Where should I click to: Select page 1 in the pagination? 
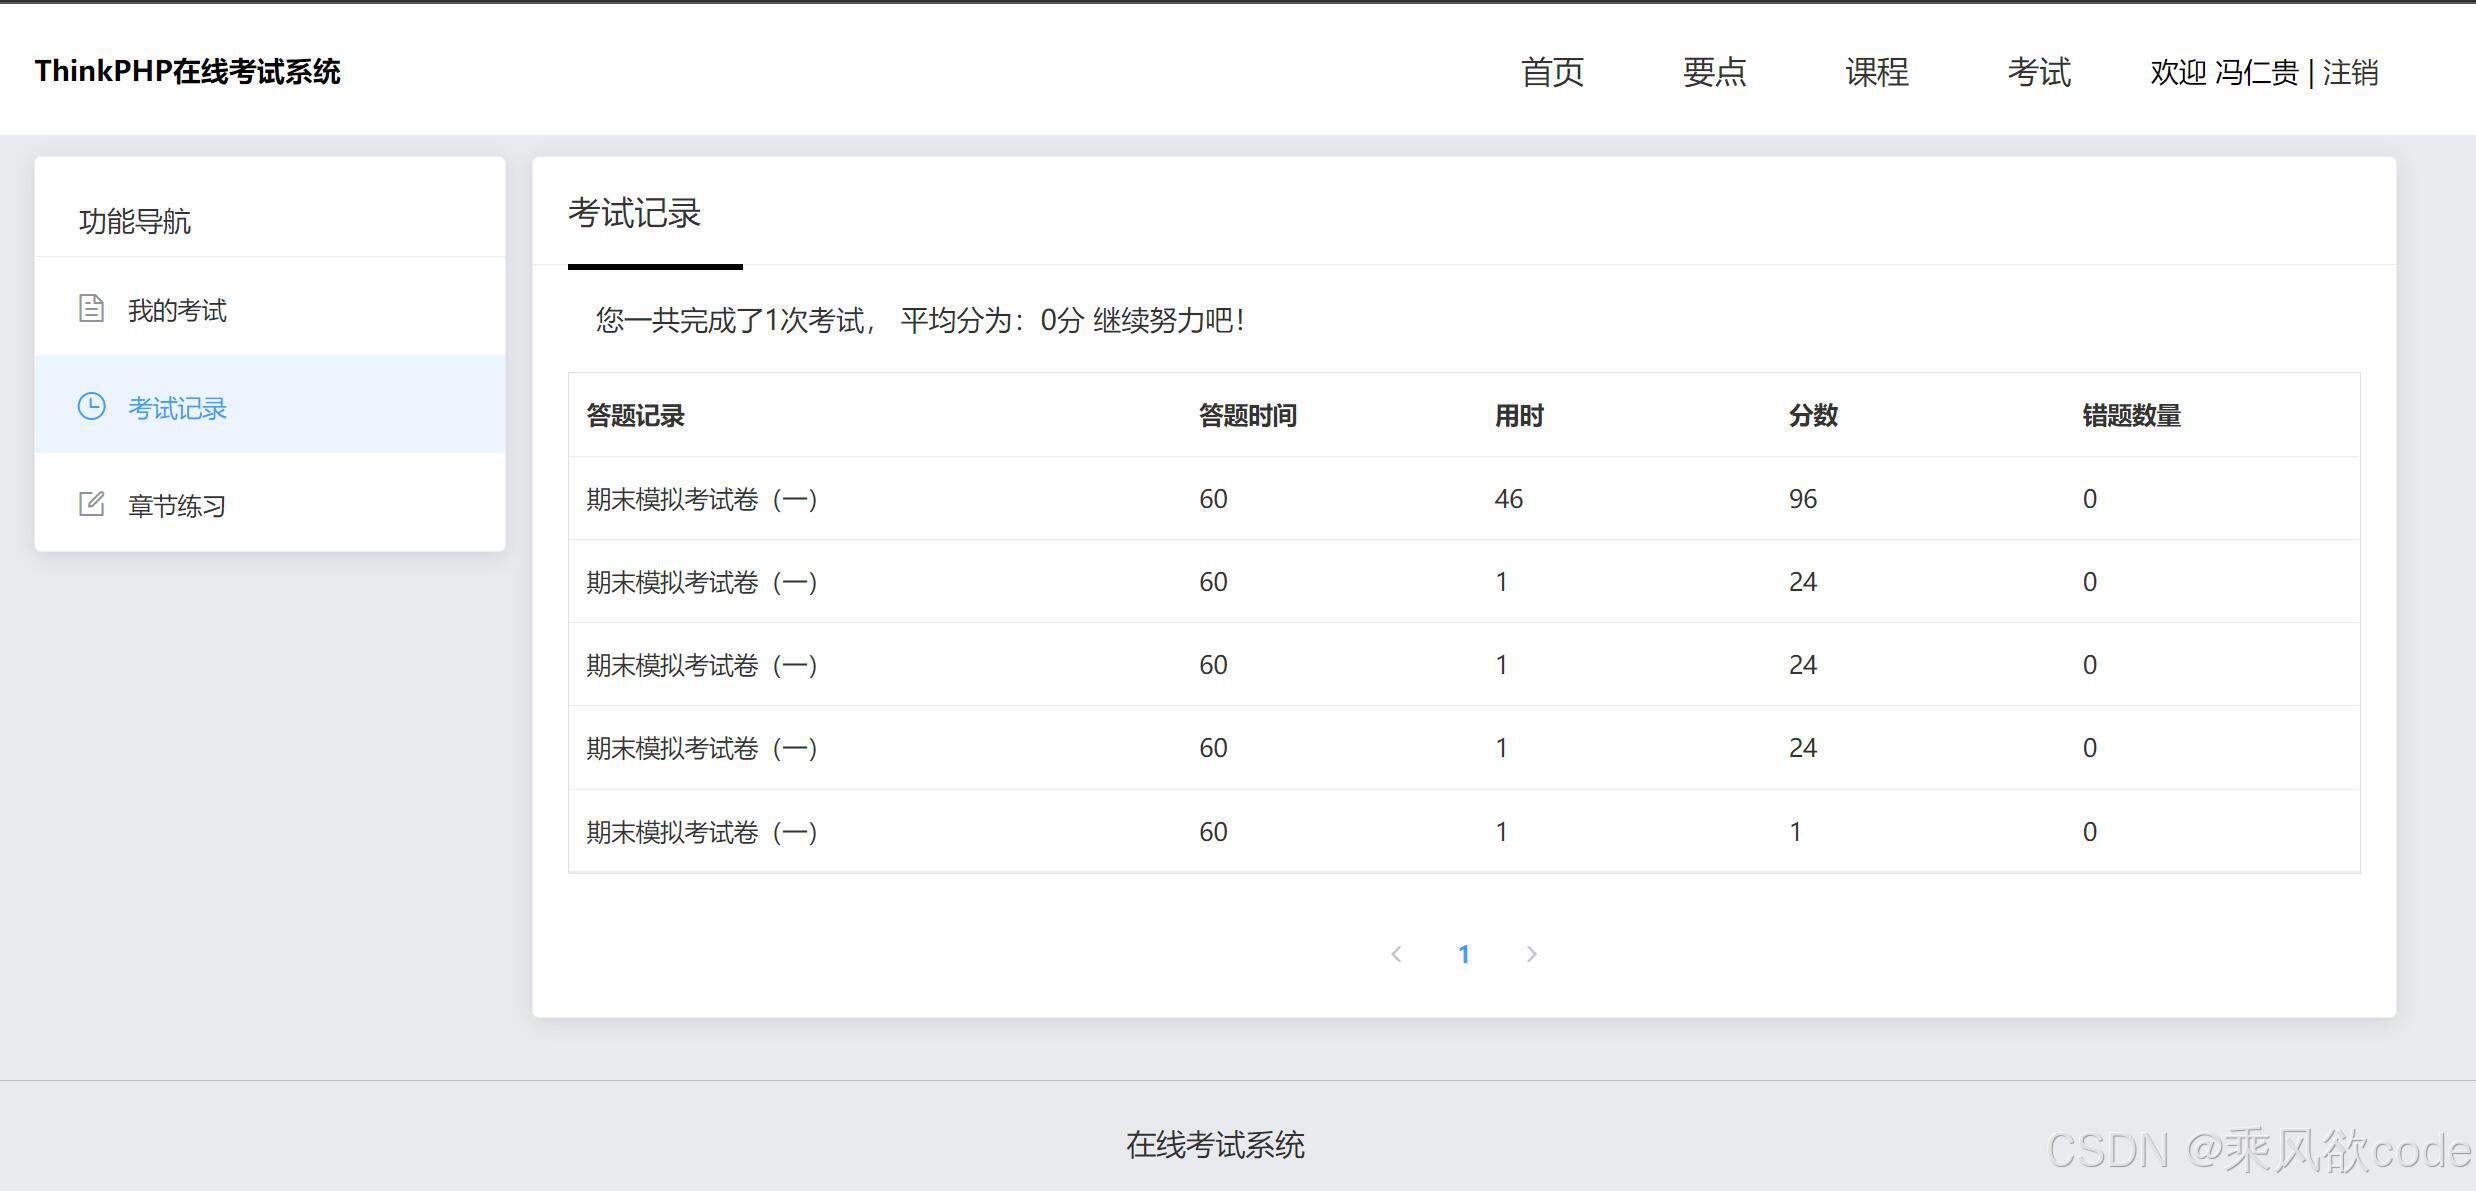1464,954
